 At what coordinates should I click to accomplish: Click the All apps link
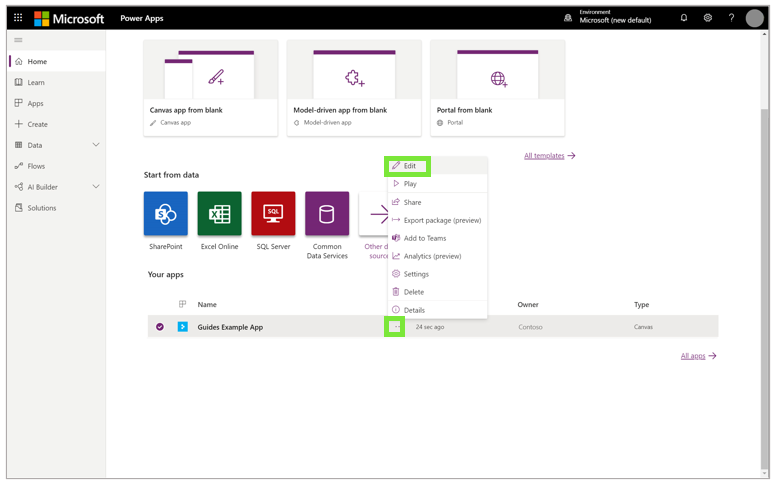point(698,356)
